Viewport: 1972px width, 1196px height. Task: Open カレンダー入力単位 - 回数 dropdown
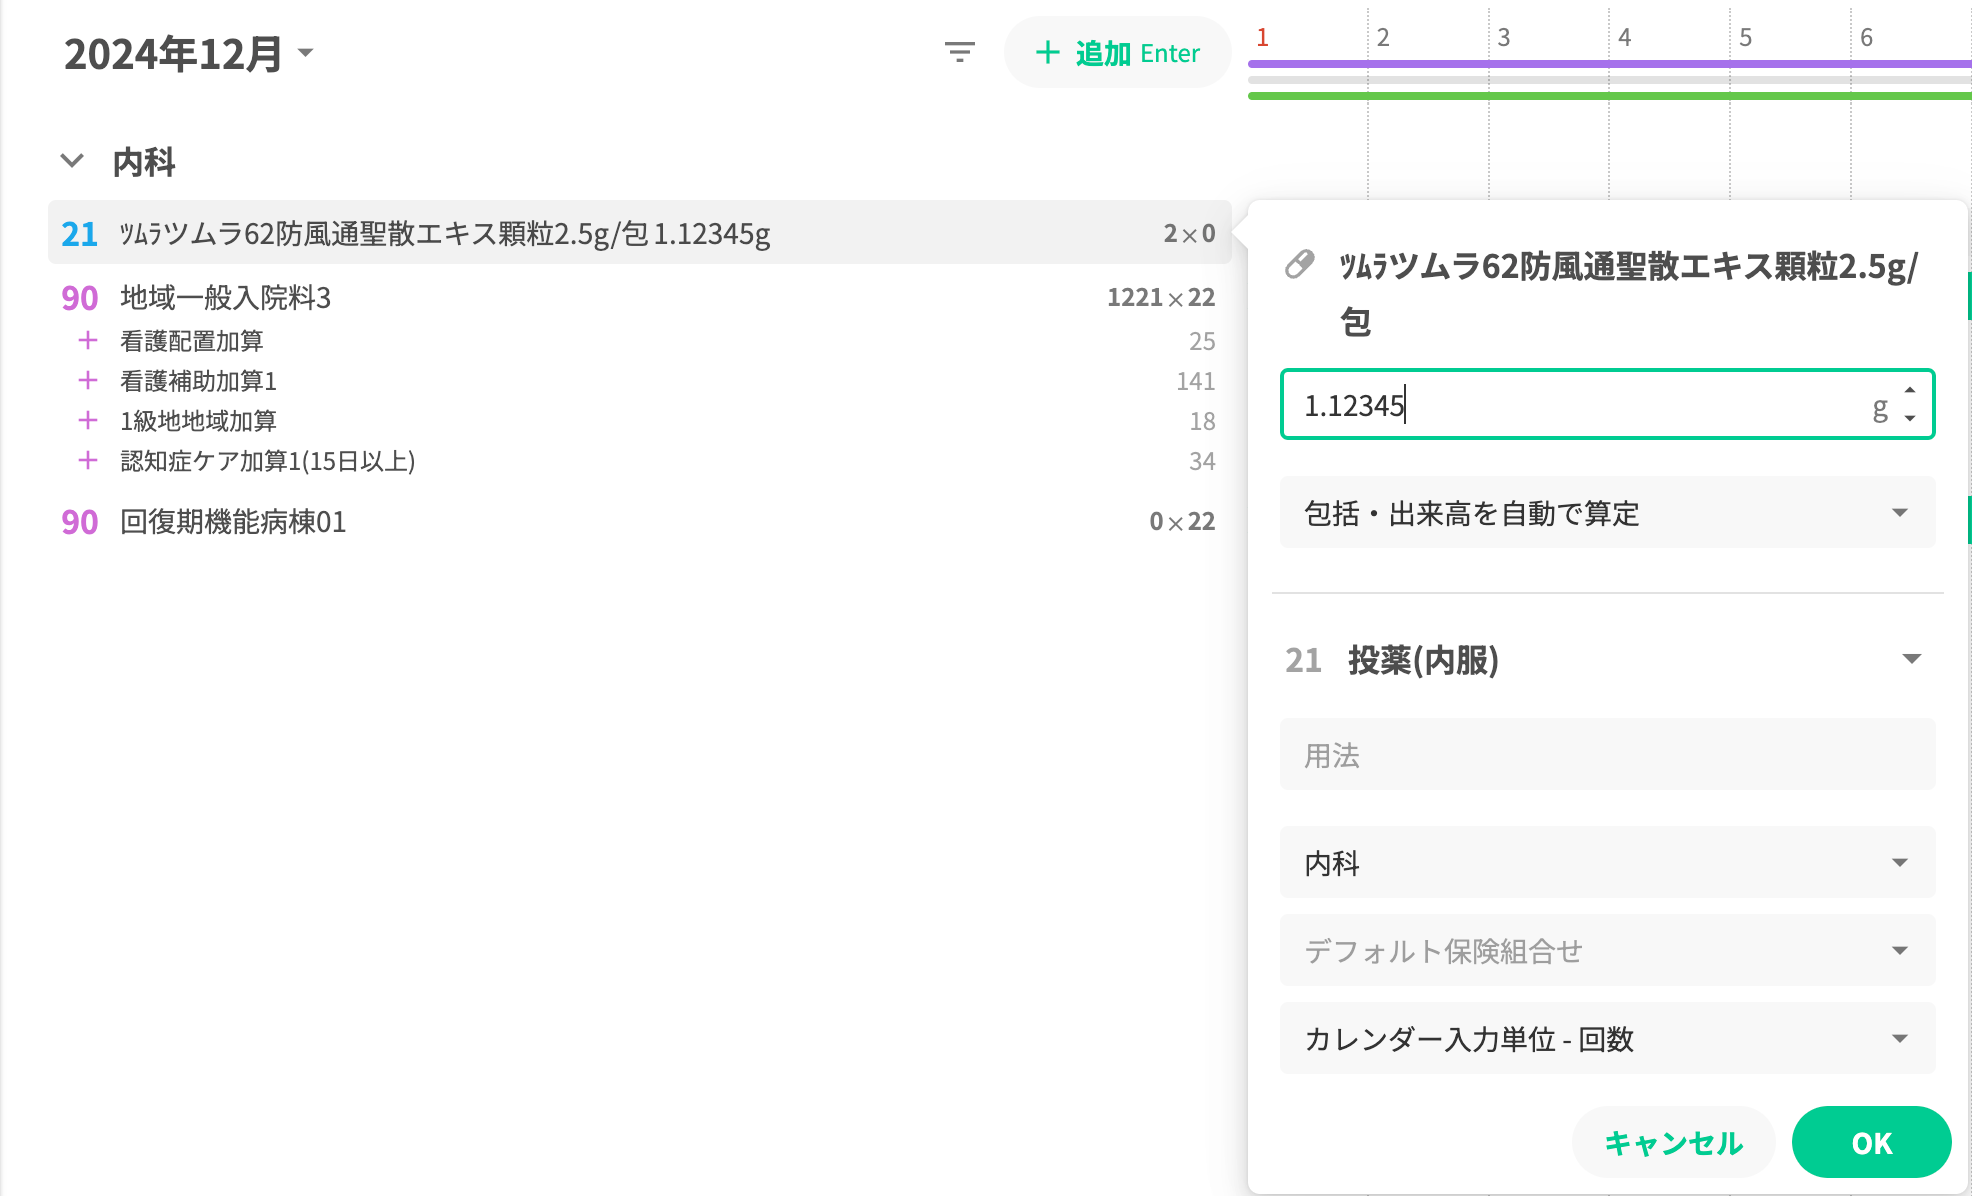pyautogui.click(x=1606, y=1039)
